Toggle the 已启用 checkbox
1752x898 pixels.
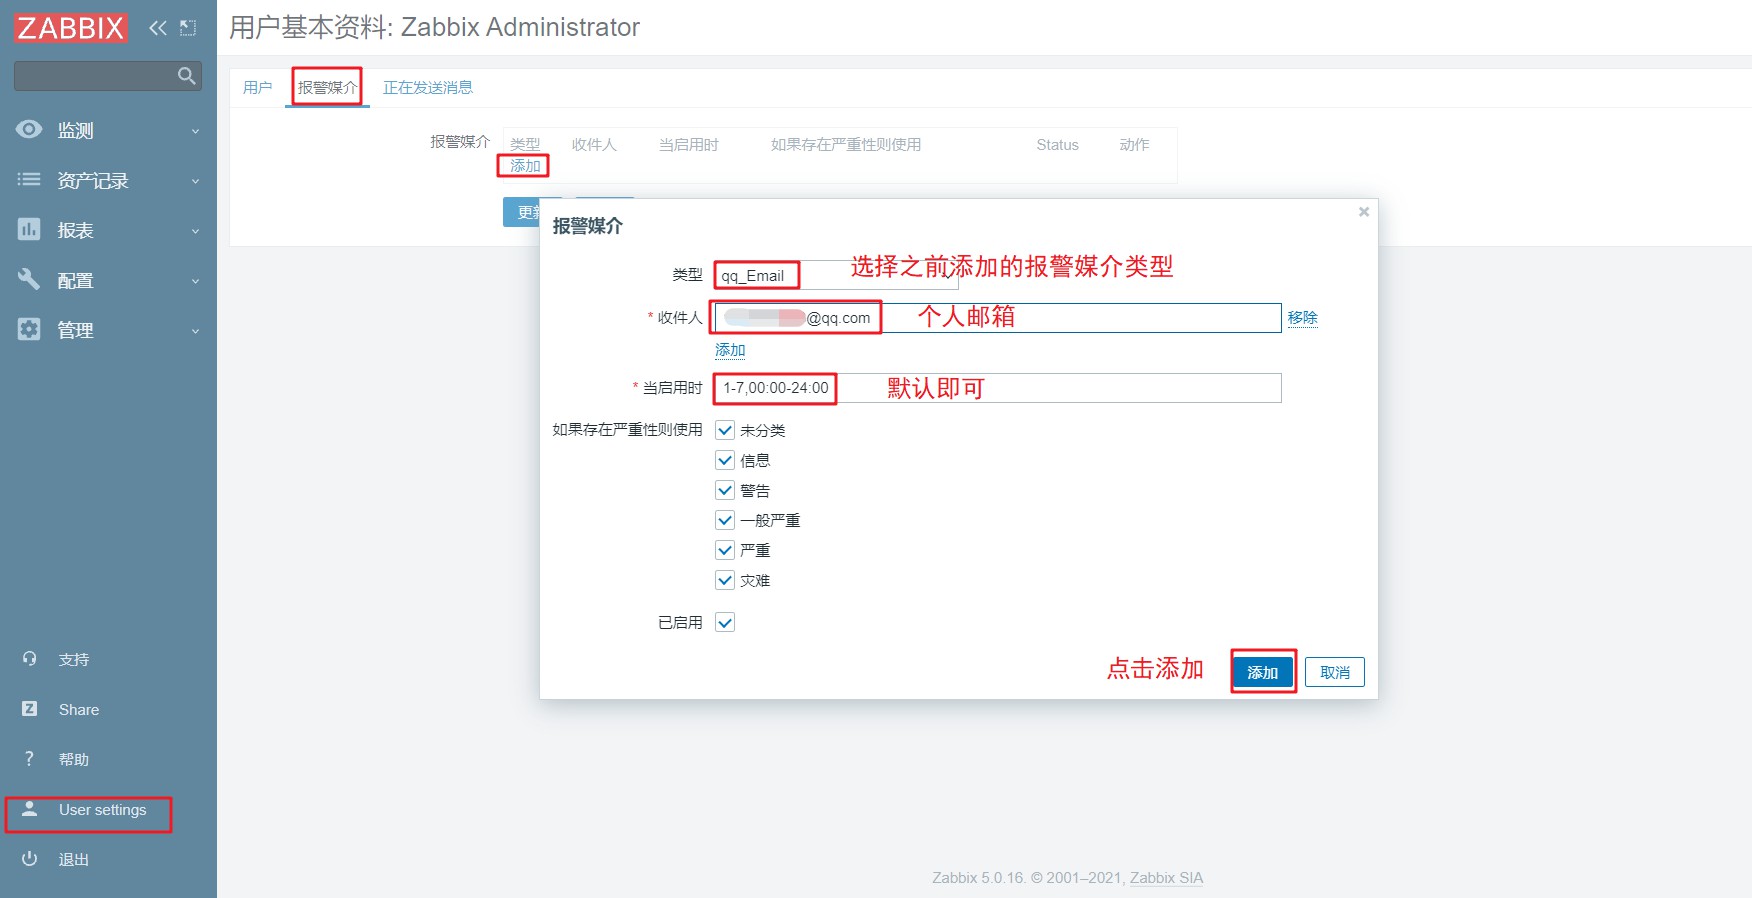click(x=725, y=622)
